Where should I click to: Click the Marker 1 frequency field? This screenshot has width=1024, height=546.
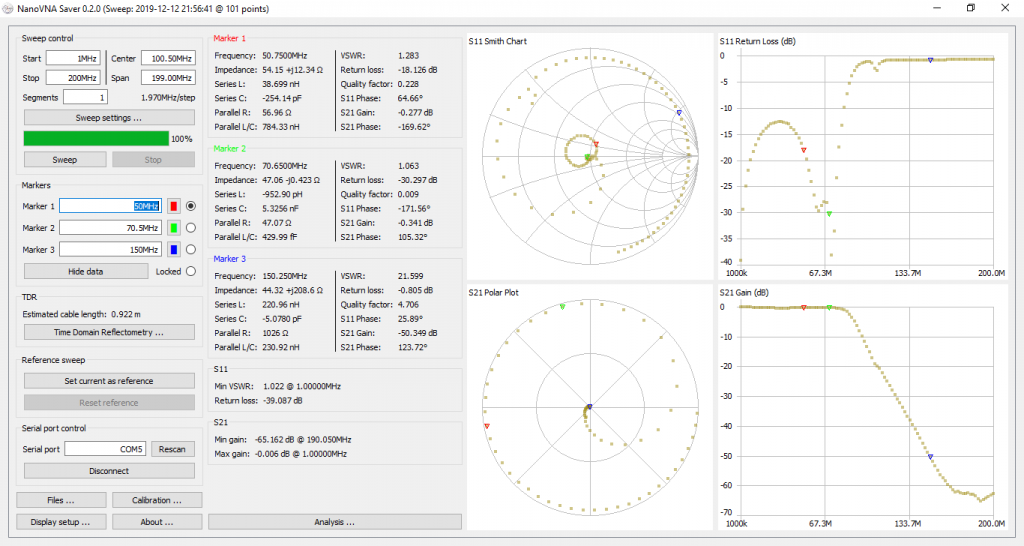coord(110,206)
